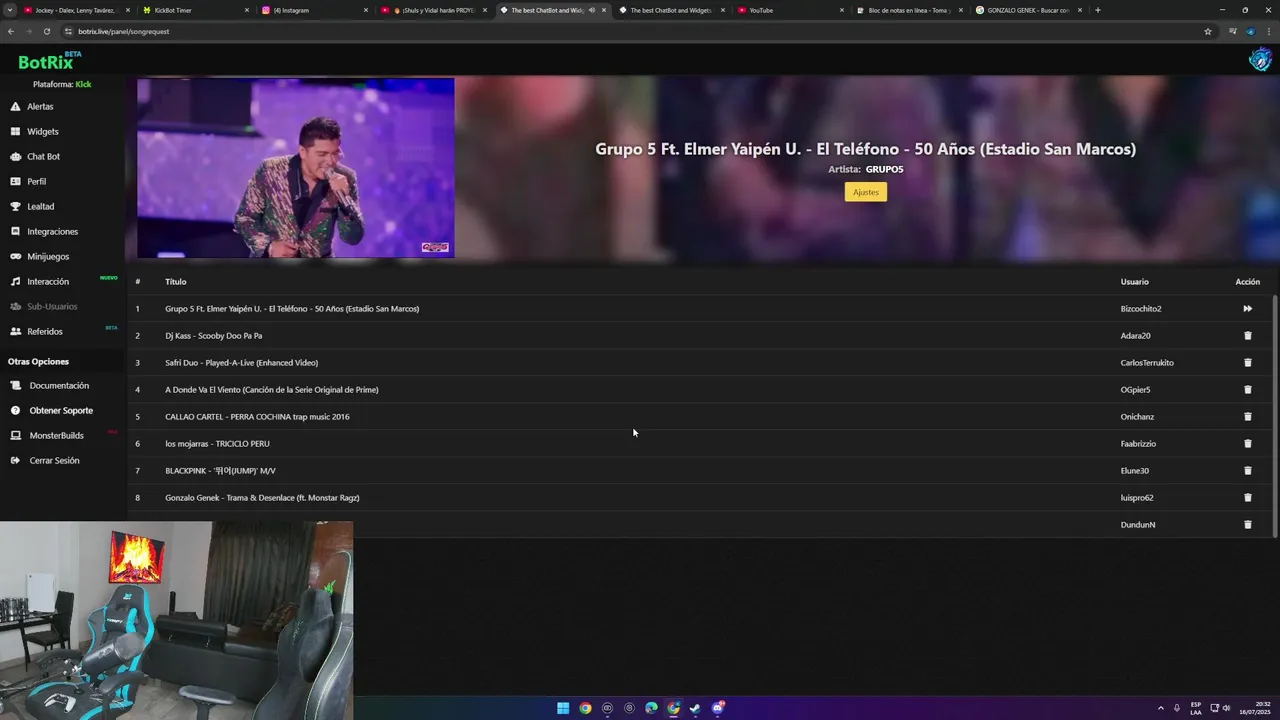This screenshot has width=1280, height=720.
Task: Open MonsterBuilds link
Action: [x=56, y=435]
